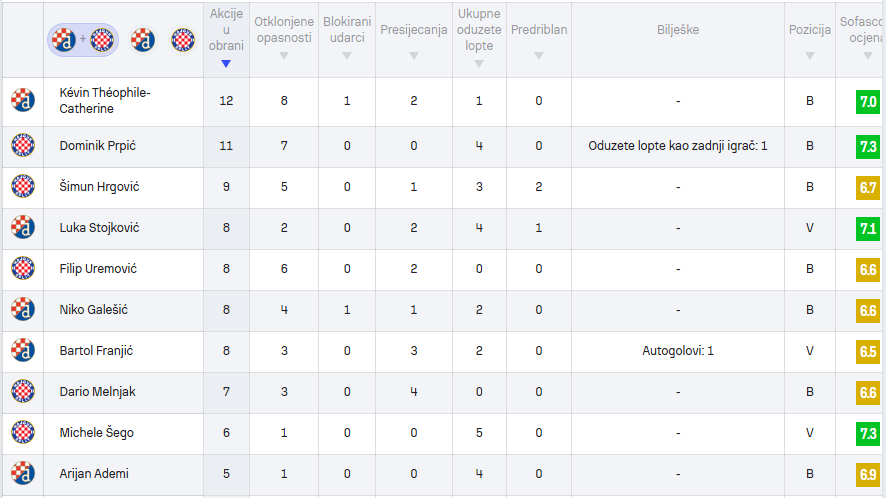Click Dinamo crest beside Luka Stojković
Image resolution: width=886 pixels, height=498 pixels.
[23, 227]
